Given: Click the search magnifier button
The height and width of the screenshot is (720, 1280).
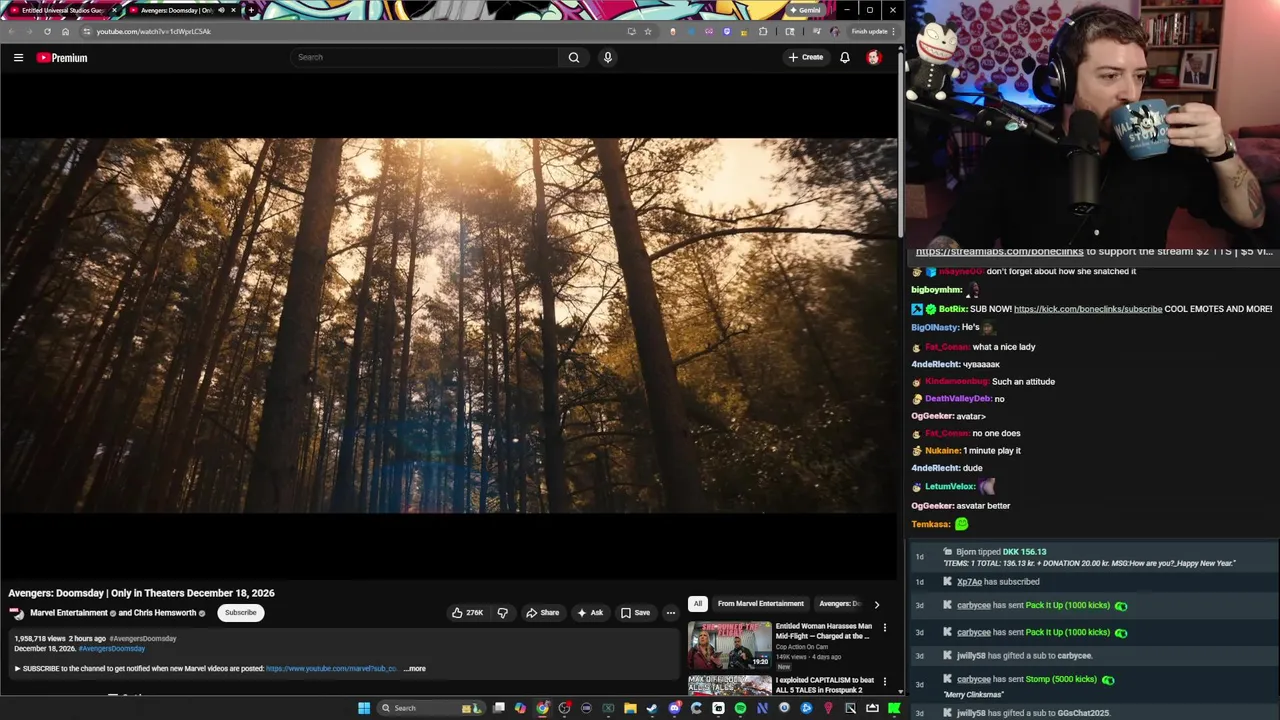Looking at the screenshot, I should pyautogui.click(x=574, y=57).
